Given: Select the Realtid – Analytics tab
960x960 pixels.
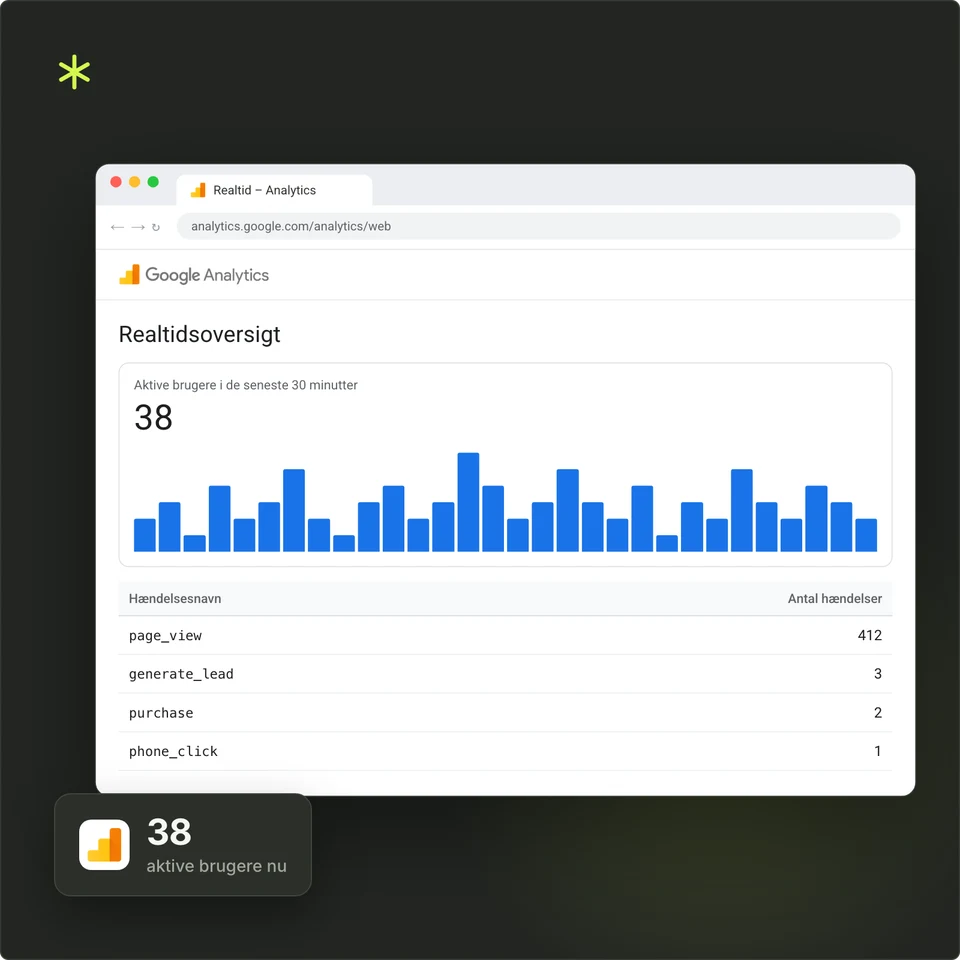Looking at the screenshot, I should pos(274,190).
